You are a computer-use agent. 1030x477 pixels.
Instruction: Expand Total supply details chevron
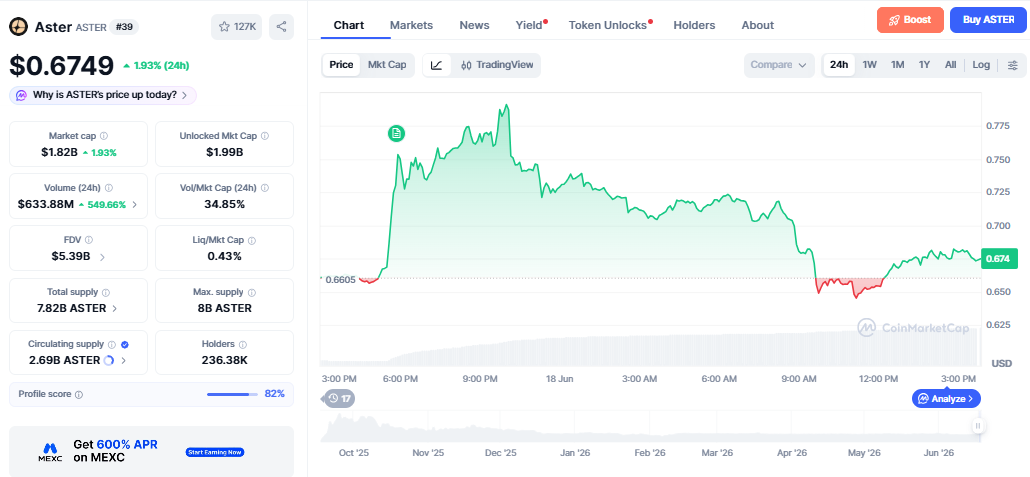coord(115,308)
